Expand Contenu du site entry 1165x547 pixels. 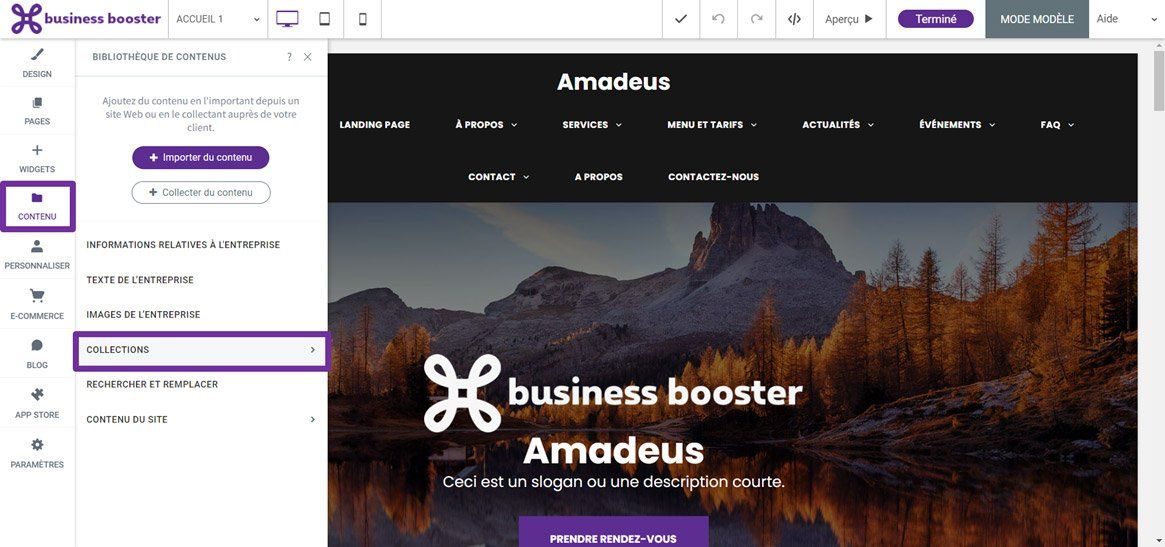tap(201, 420)
